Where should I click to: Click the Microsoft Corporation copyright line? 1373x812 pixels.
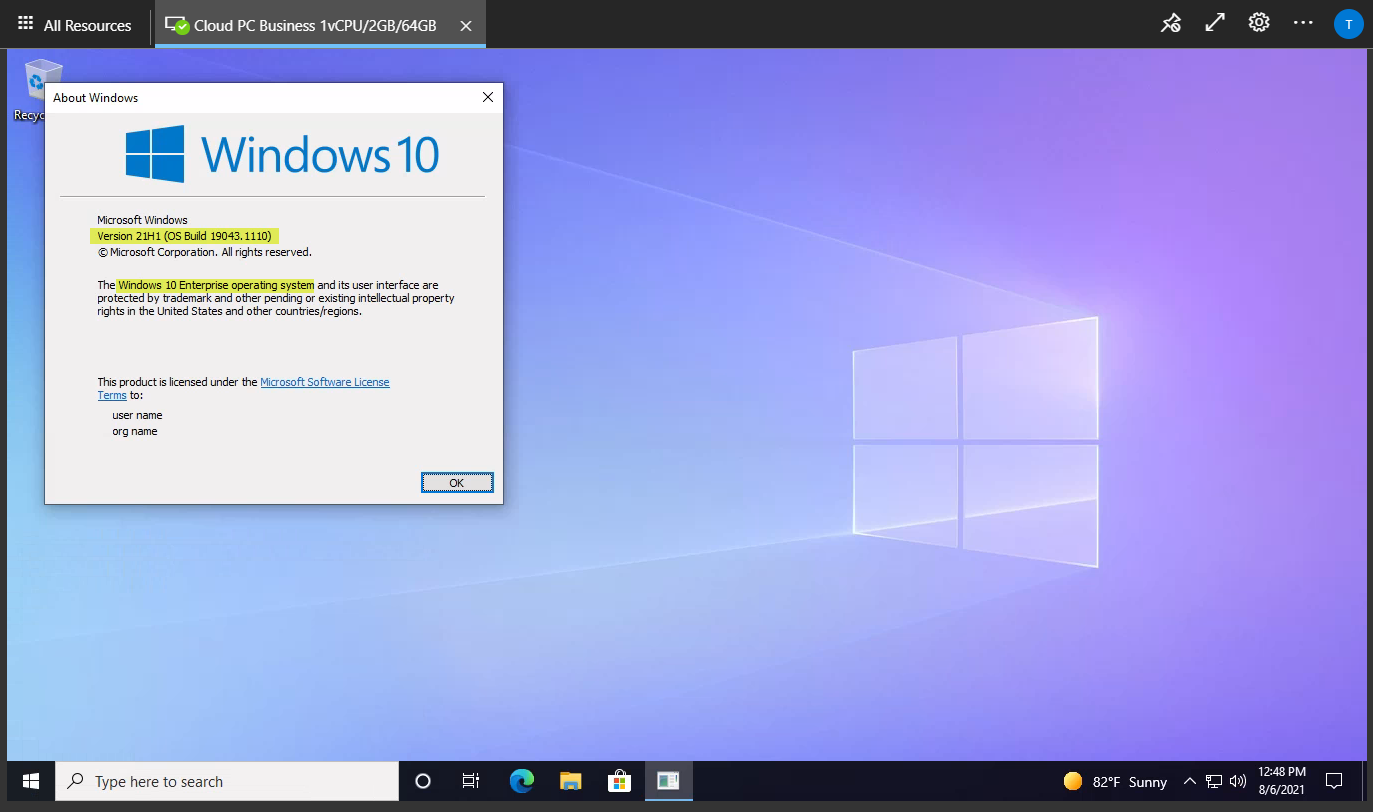(x=204, y=252)
